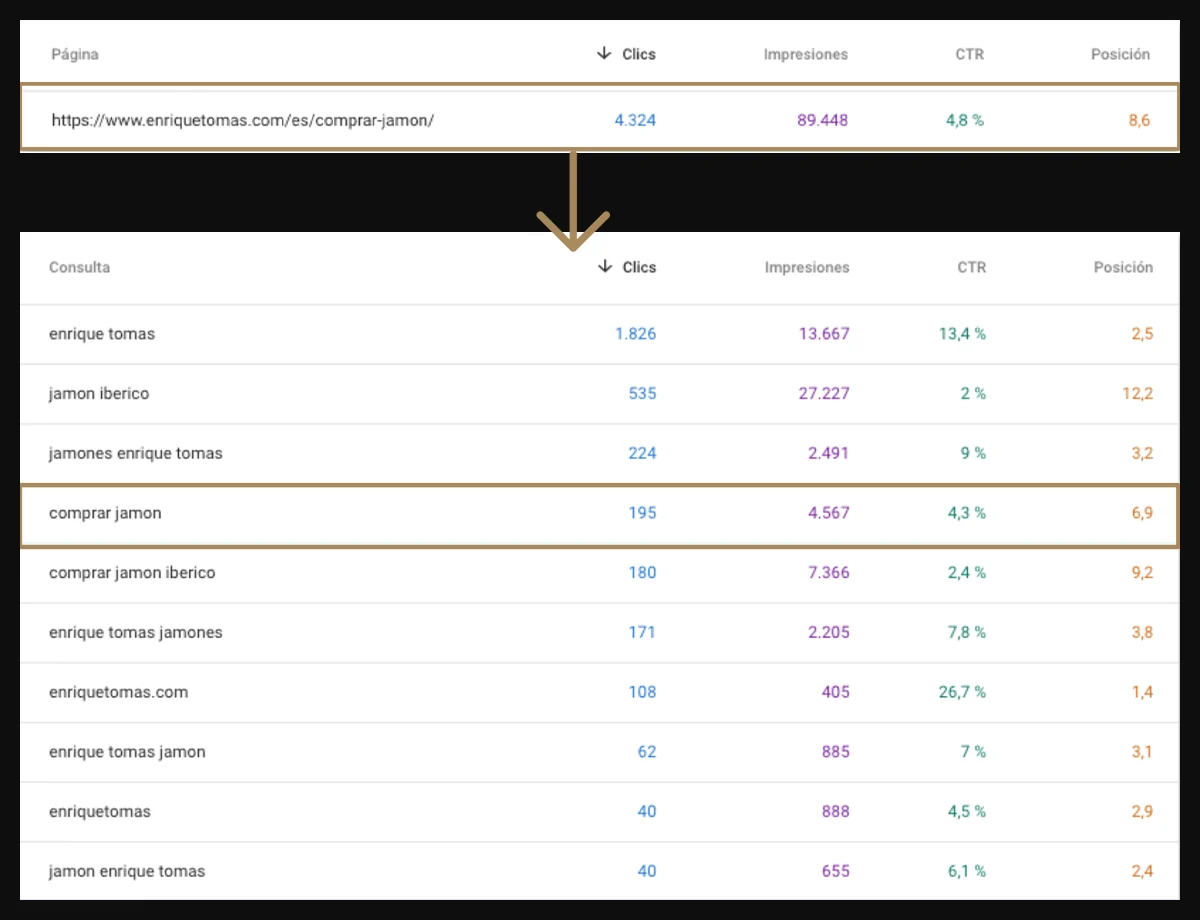
Task: Select the 'enriquetomas.com' query
Action: click(118, 692)
